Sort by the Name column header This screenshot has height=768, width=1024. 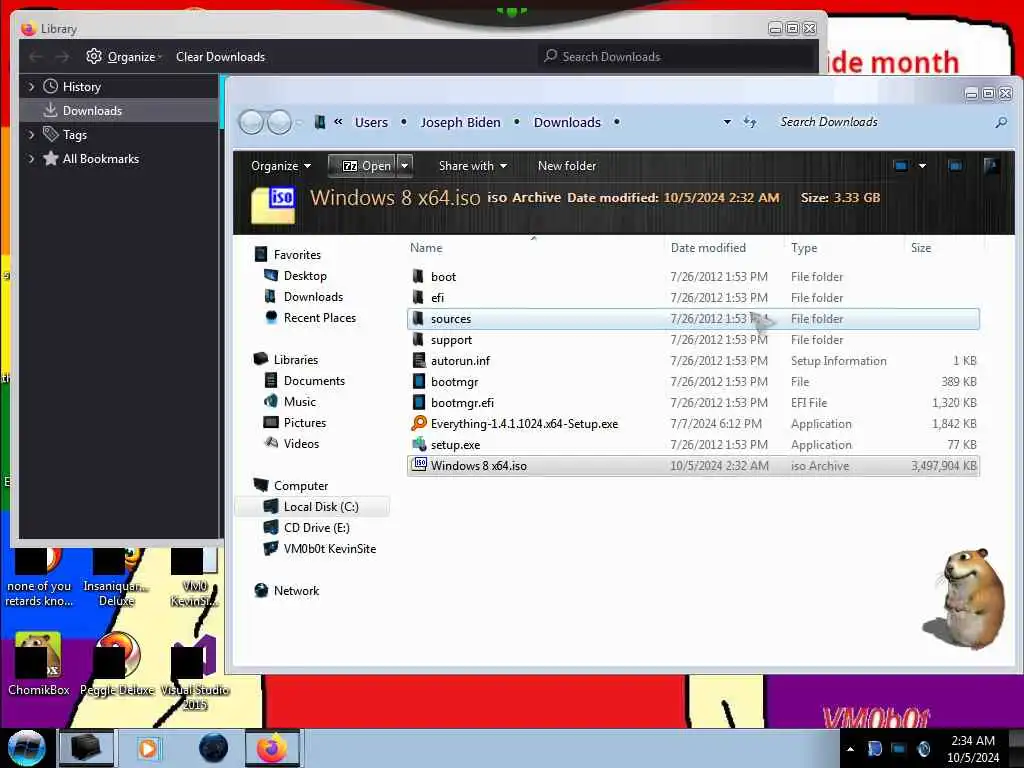426,248
